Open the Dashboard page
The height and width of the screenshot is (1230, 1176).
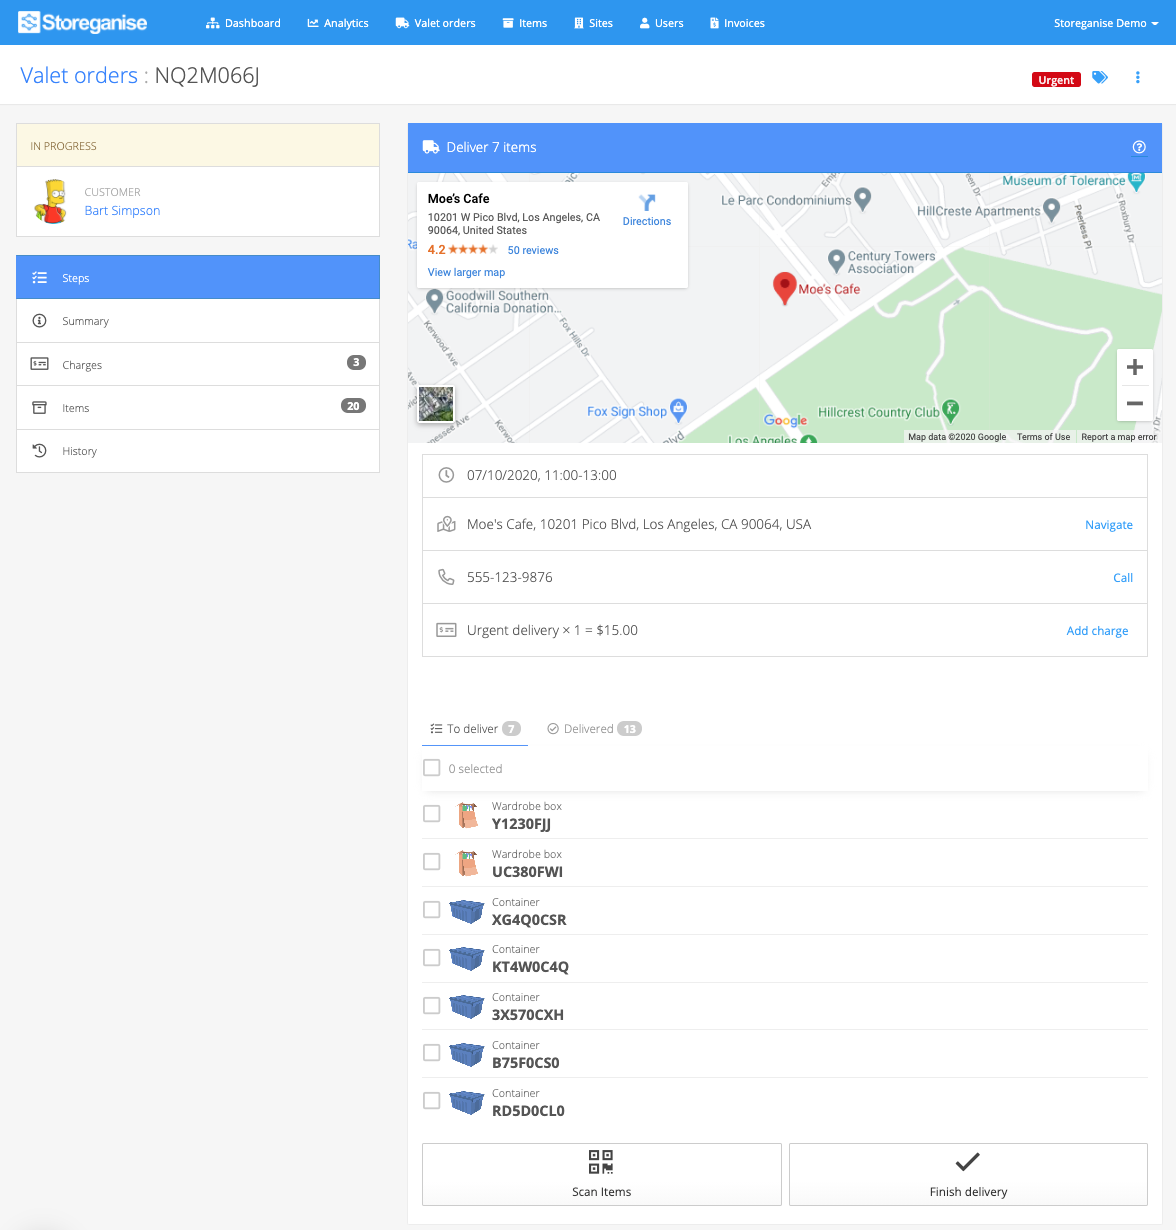coord(243,23)
